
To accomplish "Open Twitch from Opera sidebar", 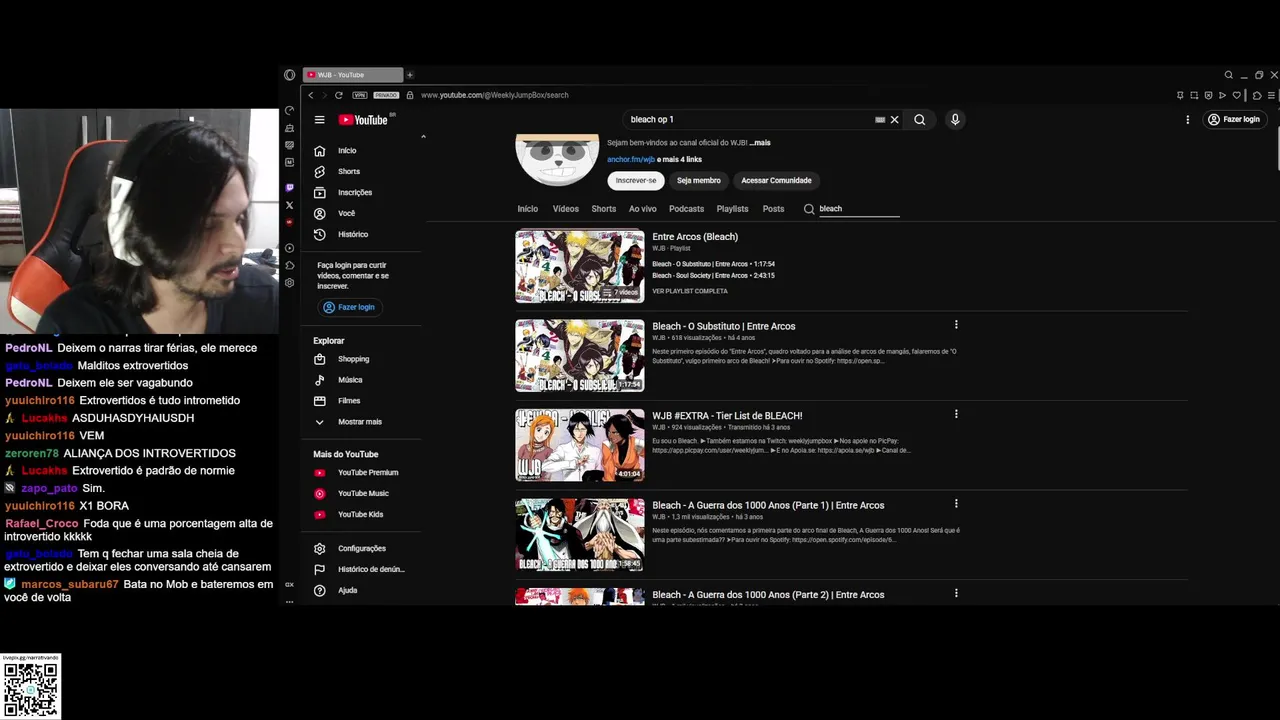I will click(x=289, y=188).
